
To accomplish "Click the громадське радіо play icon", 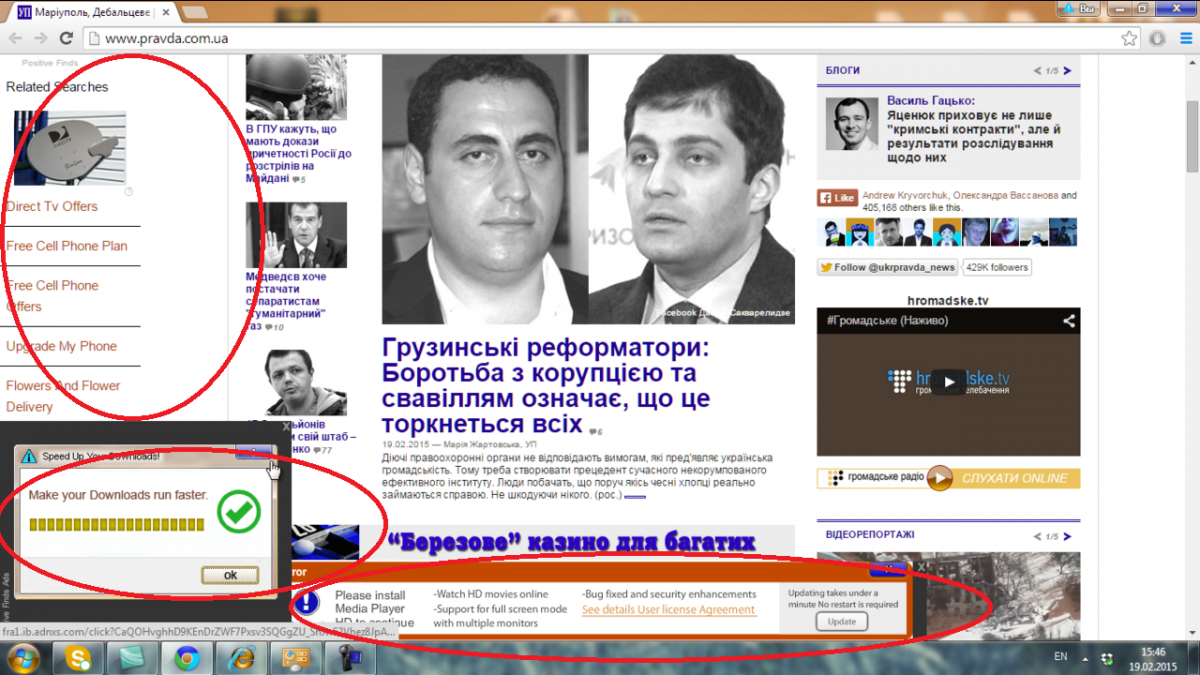I will 939,478.
